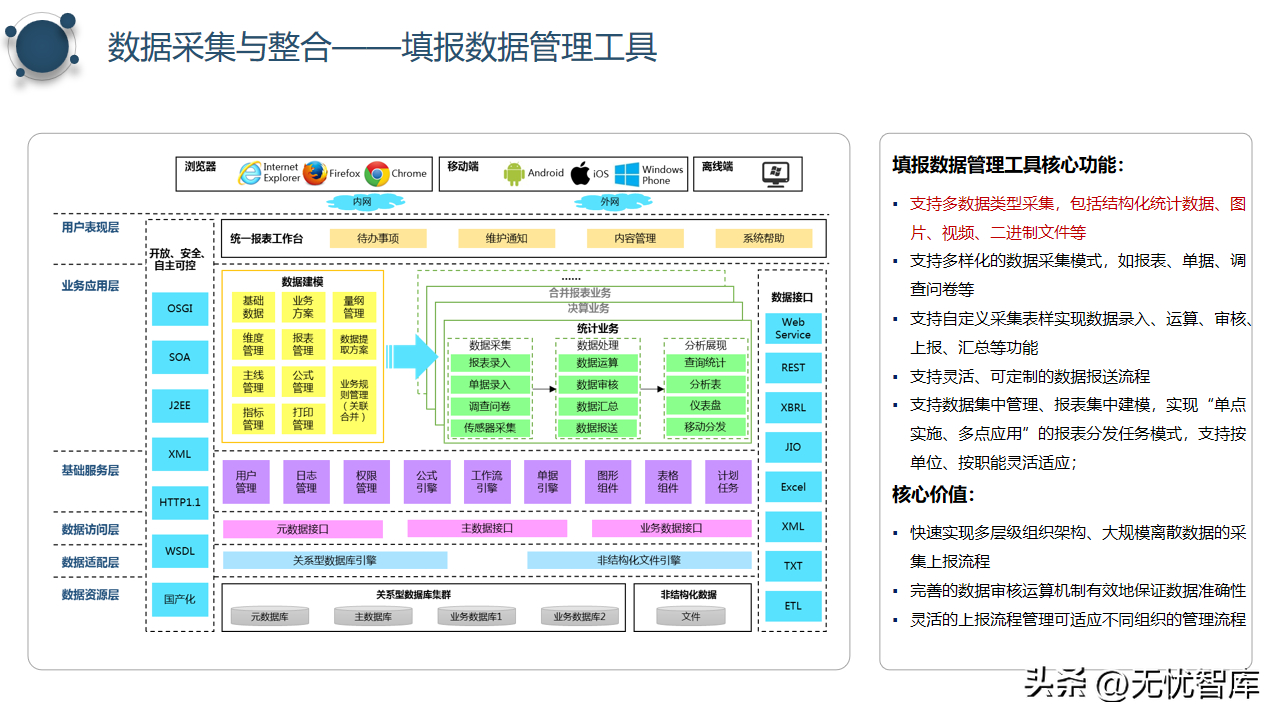The width and height of the screenshot is (1280, 720).
Task: Click the 非结构化文件引擎 bar
Action: point(639,560)
